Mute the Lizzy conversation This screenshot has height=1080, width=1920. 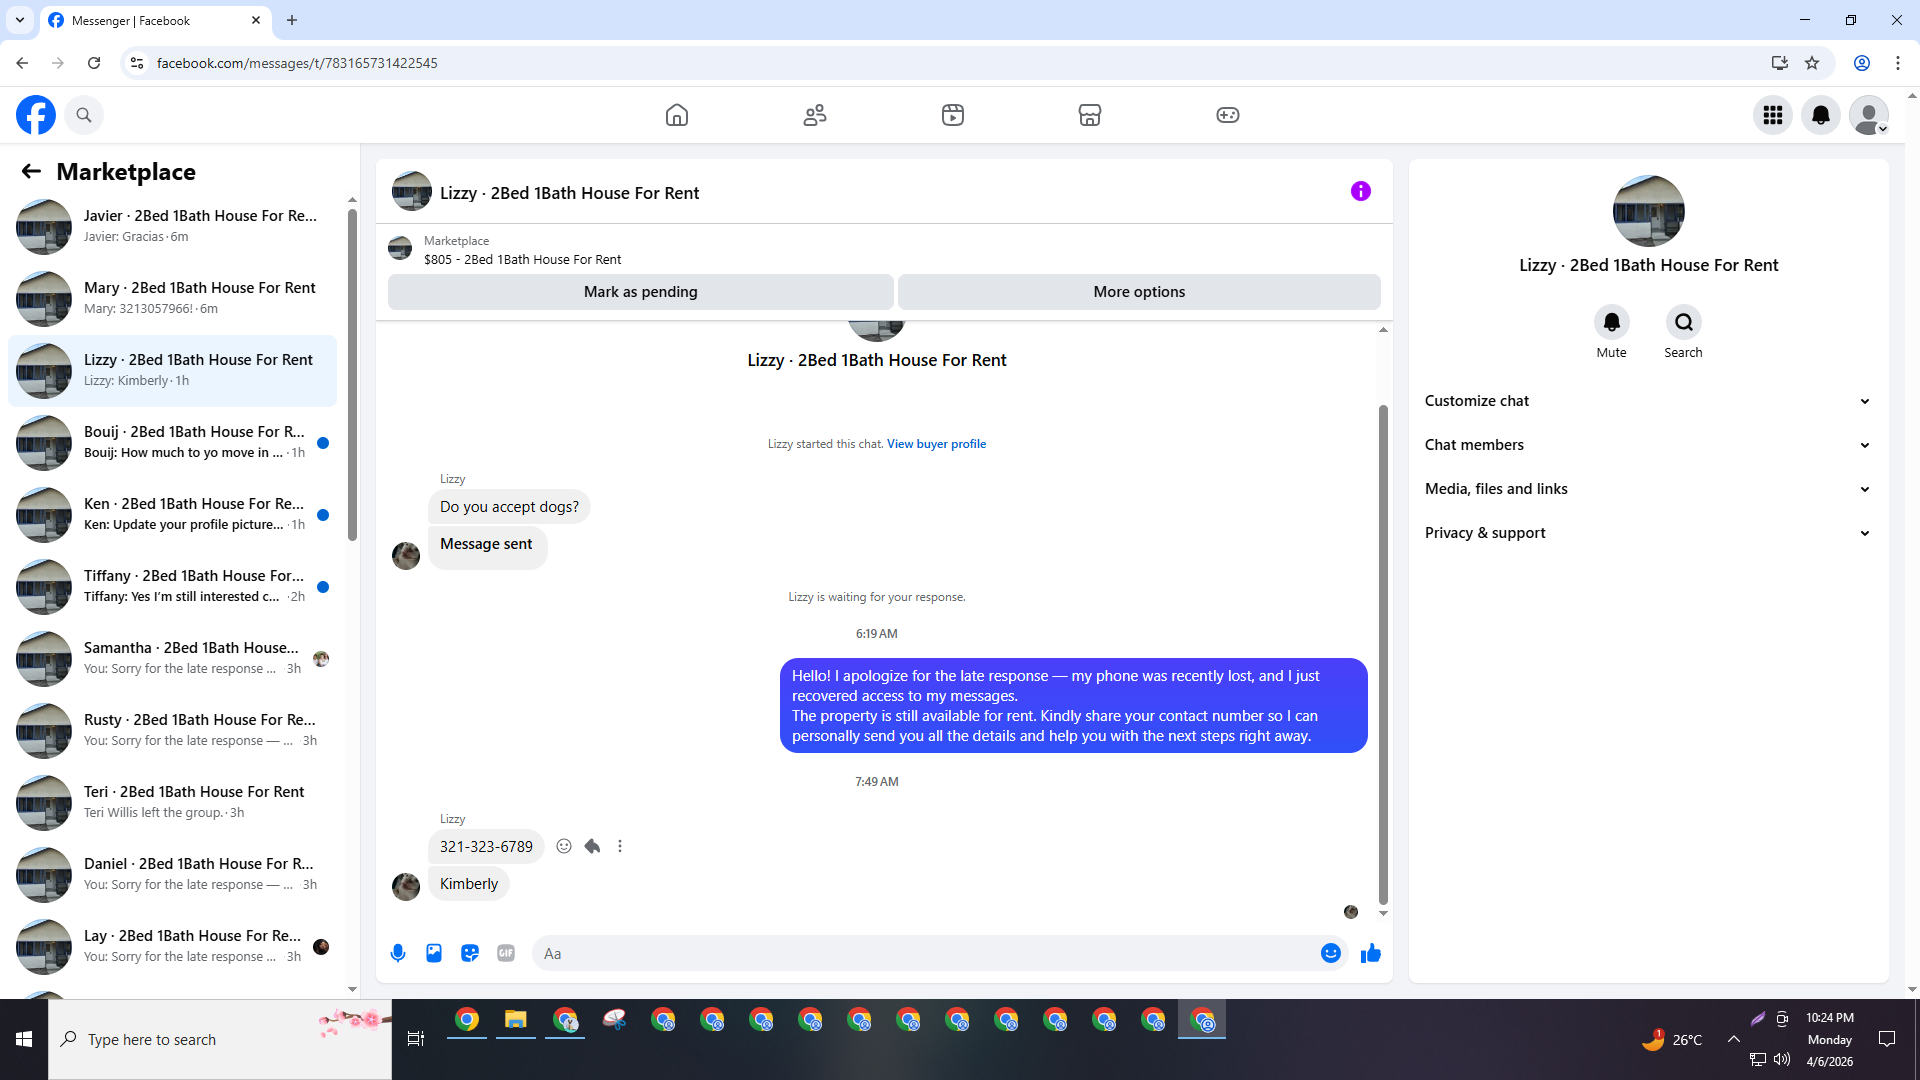click(1611, 322)
